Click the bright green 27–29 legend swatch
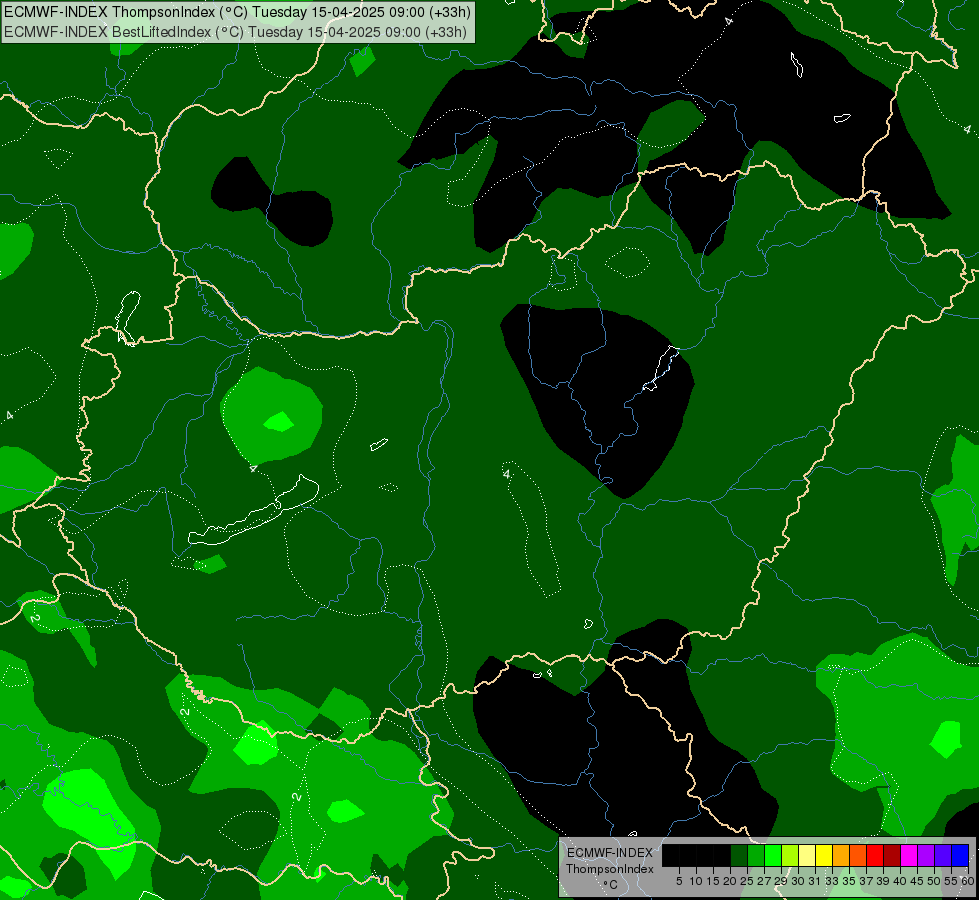Viewport: 979px width, 900px height. point(773,855)
